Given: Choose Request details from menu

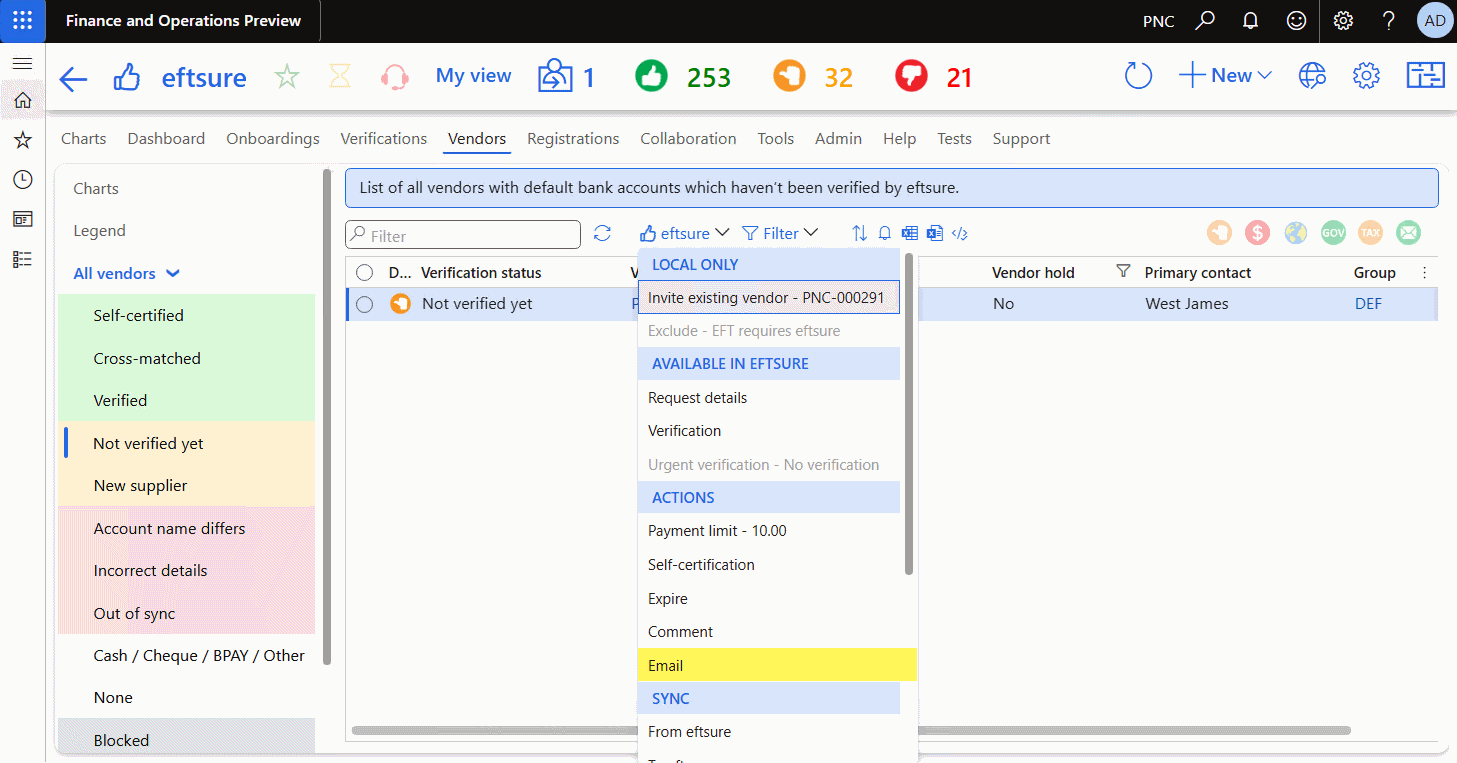Looking at the screenshot, I should pos(769,398).
